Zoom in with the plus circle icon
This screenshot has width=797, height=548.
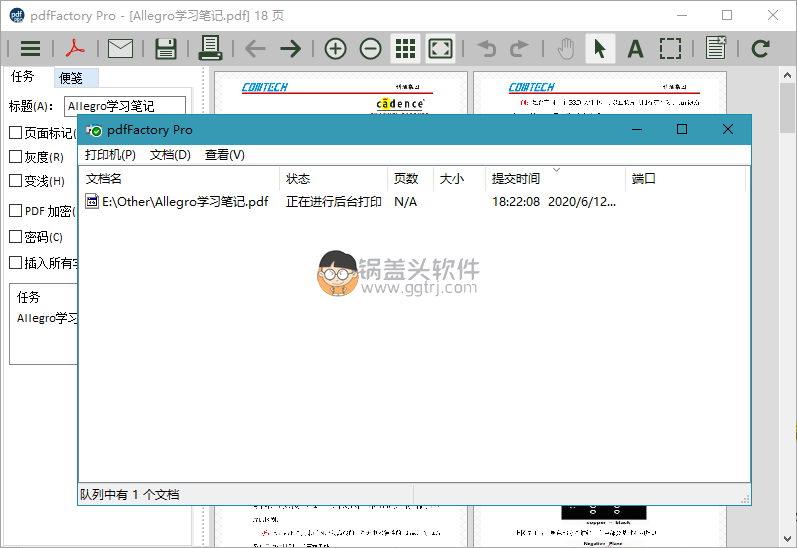click(335, 49)
